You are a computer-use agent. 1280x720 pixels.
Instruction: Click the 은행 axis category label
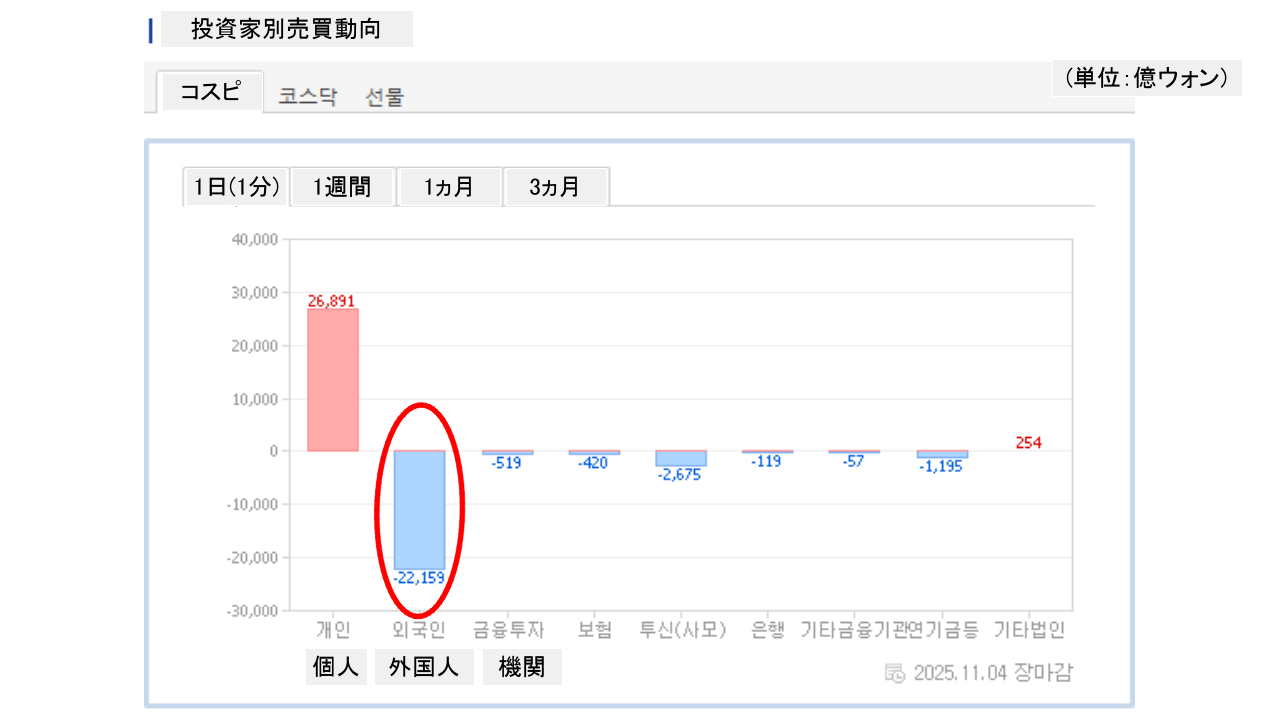pos(768,631)
